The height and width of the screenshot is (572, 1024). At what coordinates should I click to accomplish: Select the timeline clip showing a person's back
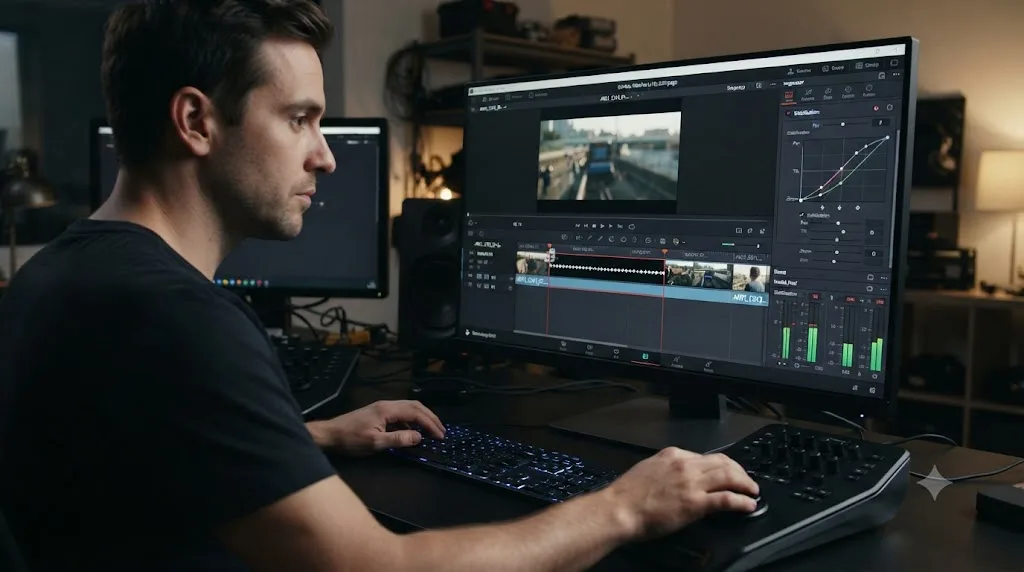point(751,278)
